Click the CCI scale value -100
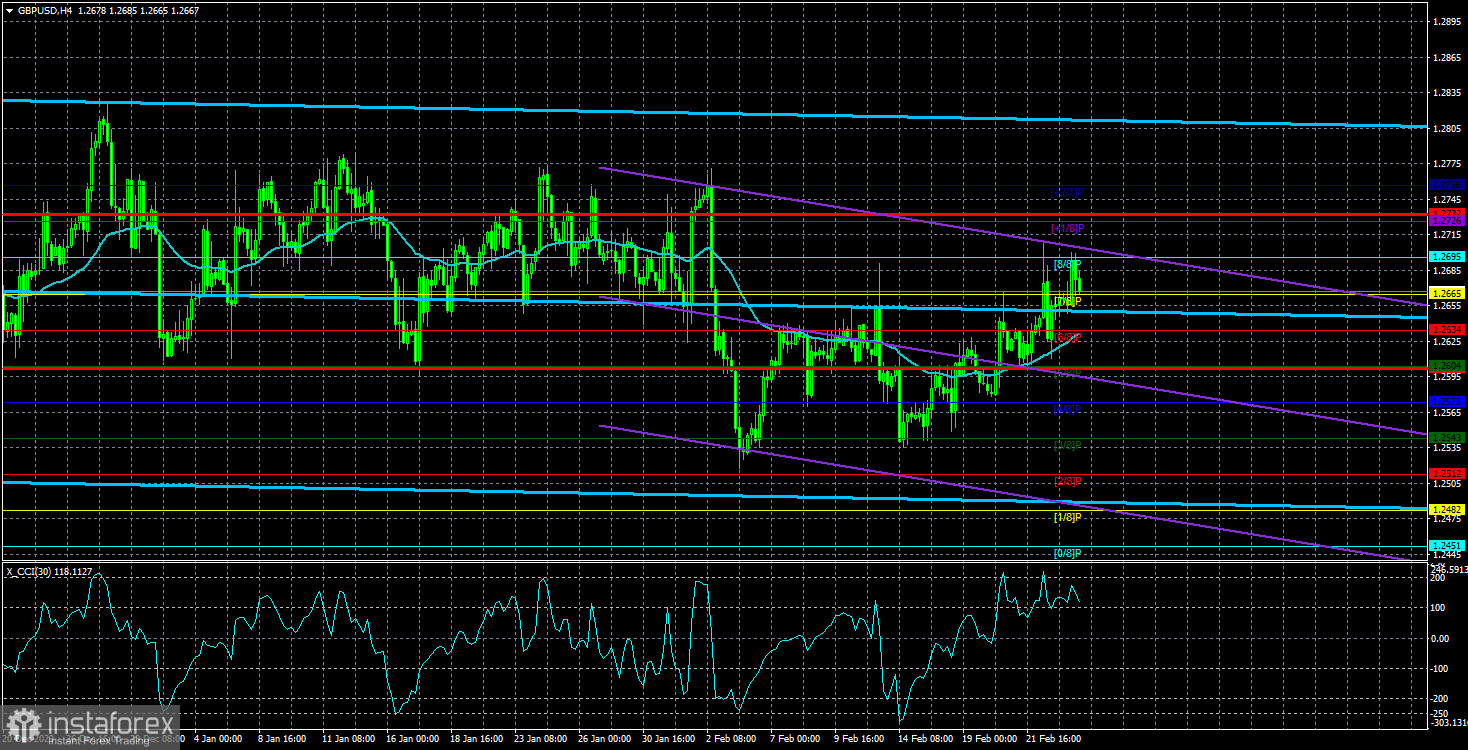The width and height of the screenshot is (1468, 750). pos(1440,667)
